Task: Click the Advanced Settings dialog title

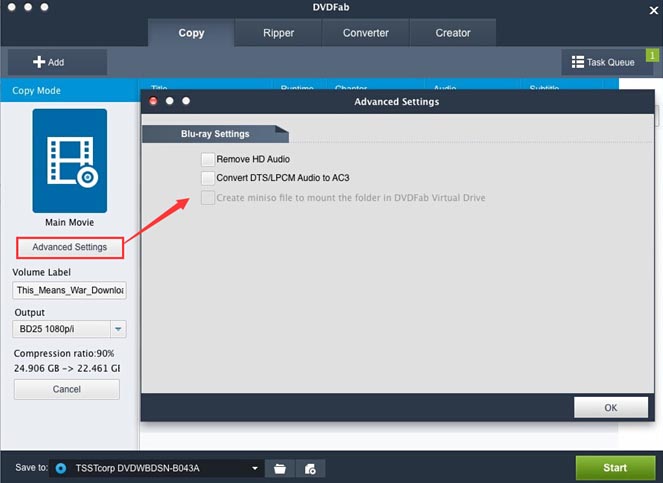Action: tap(397, 102)
